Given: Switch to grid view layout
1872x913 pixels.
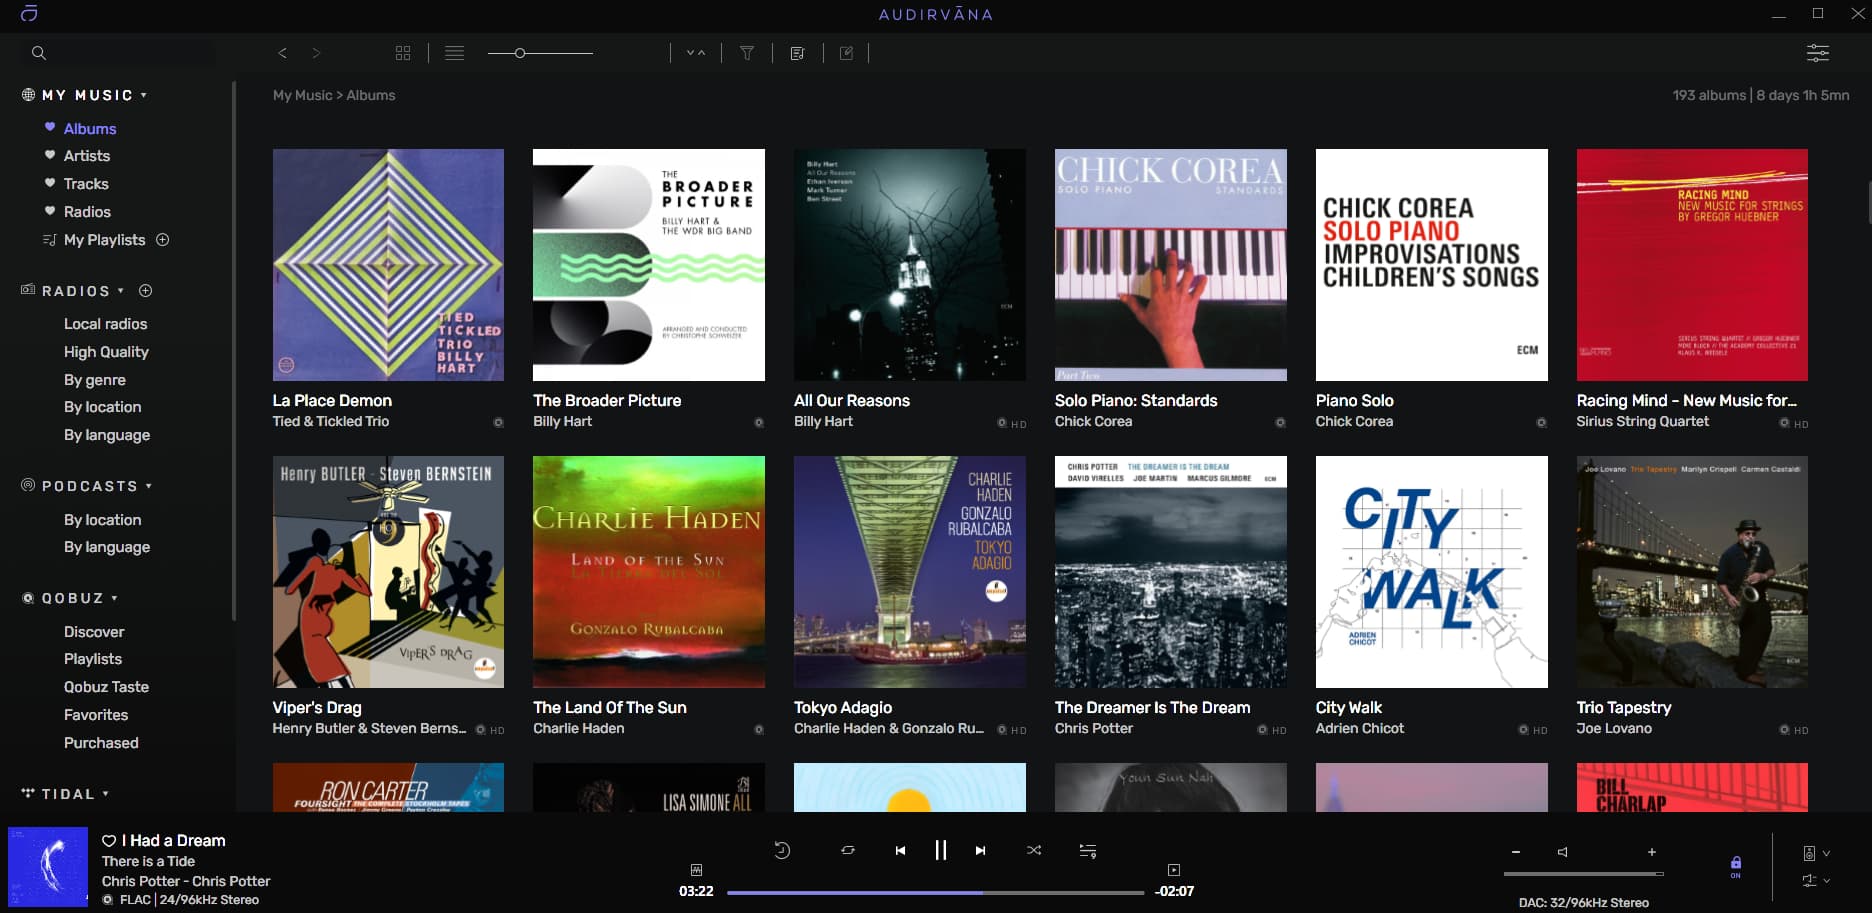Looking at the screenshot, I should click(403, 53).
